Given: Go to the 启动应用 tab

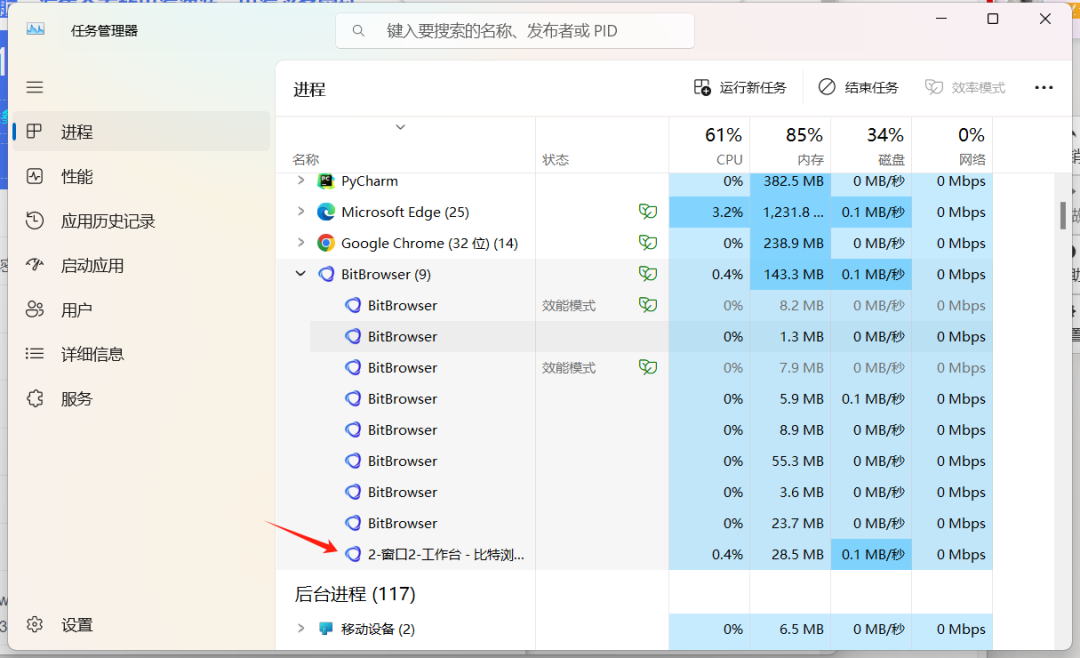Looking at the screenshot, I should (x=141, y=265).
